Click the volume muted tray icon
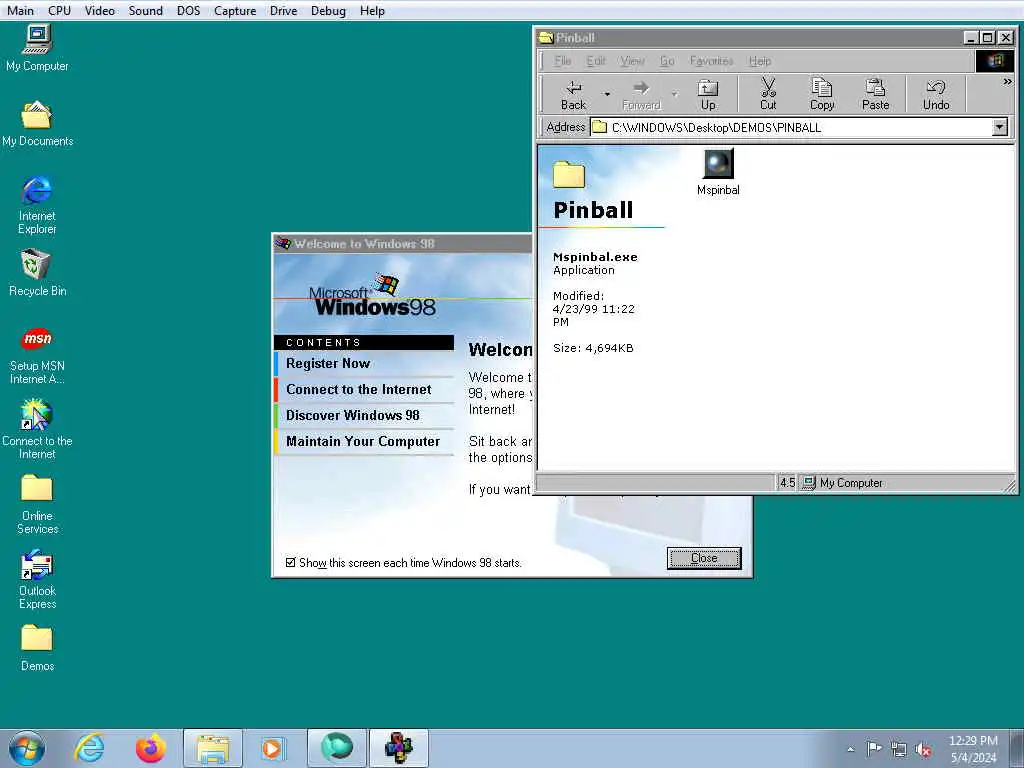Screen dimensions: 1024x768 coord(922,749)
